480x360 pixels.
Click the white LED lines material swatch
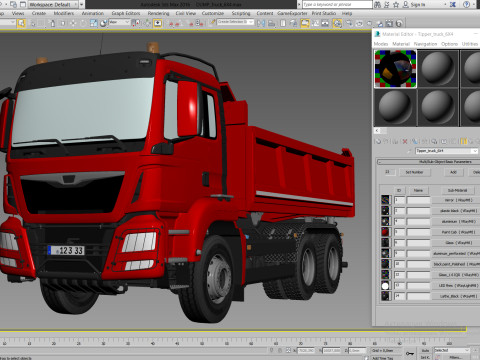pyautogui.click(x=385, y=285)
